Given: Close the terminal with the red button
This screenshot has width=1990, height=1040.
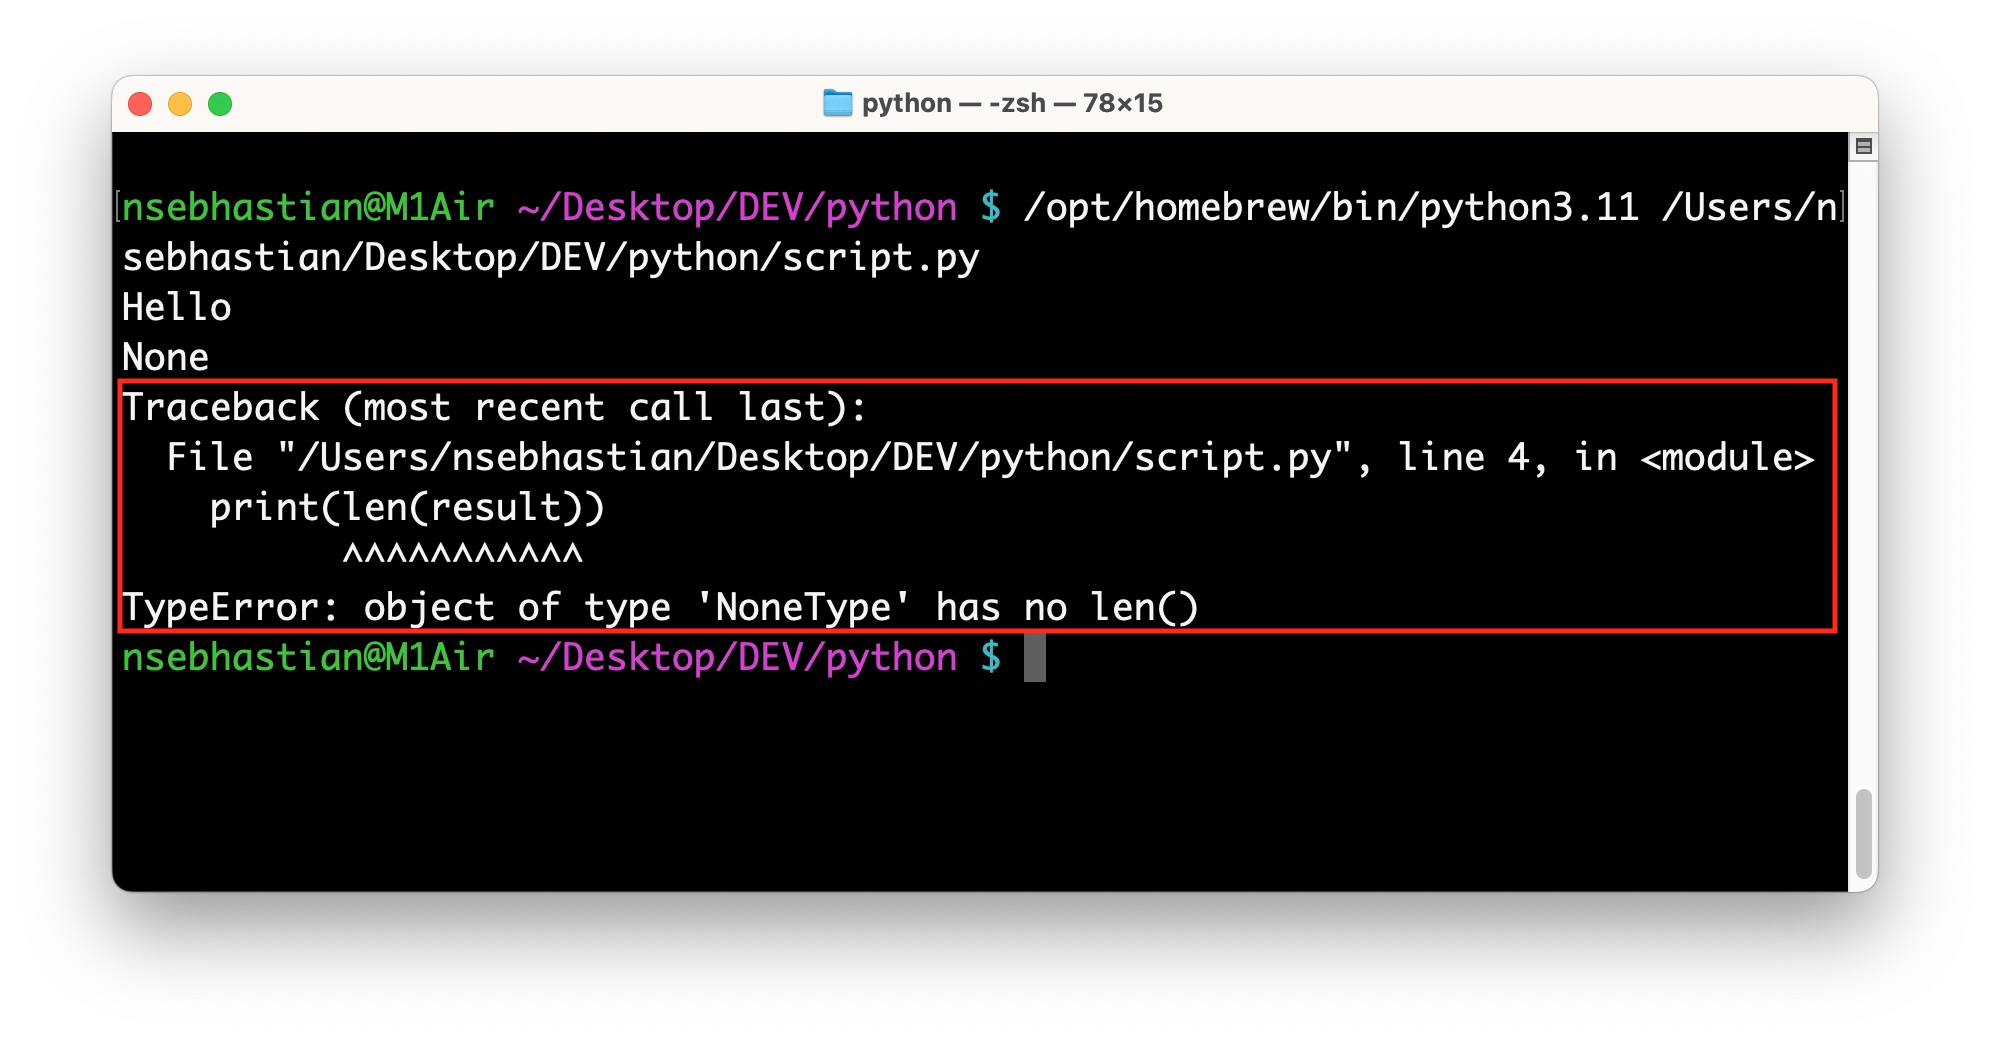Looking at the screenshot, I should click(x=140, y=104).
